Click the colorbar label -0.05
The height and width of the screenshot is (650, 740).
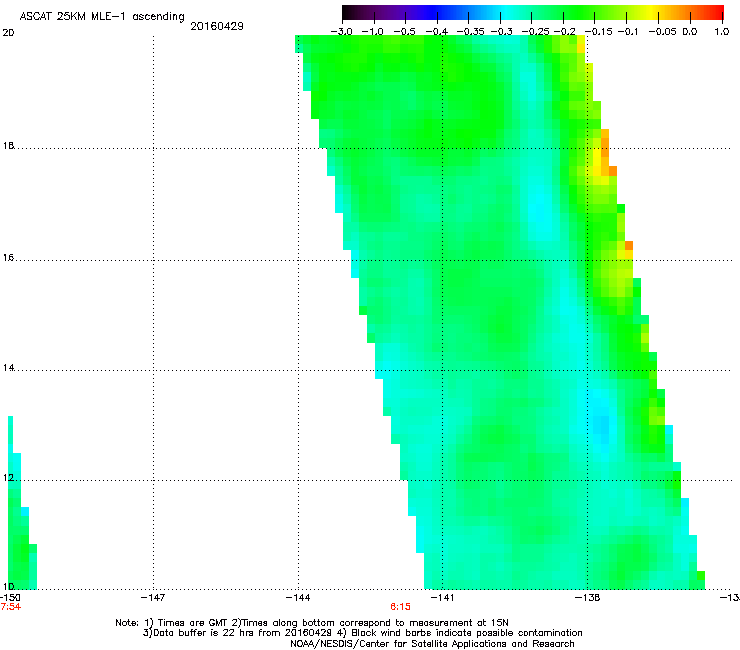[x=663, y=32]
